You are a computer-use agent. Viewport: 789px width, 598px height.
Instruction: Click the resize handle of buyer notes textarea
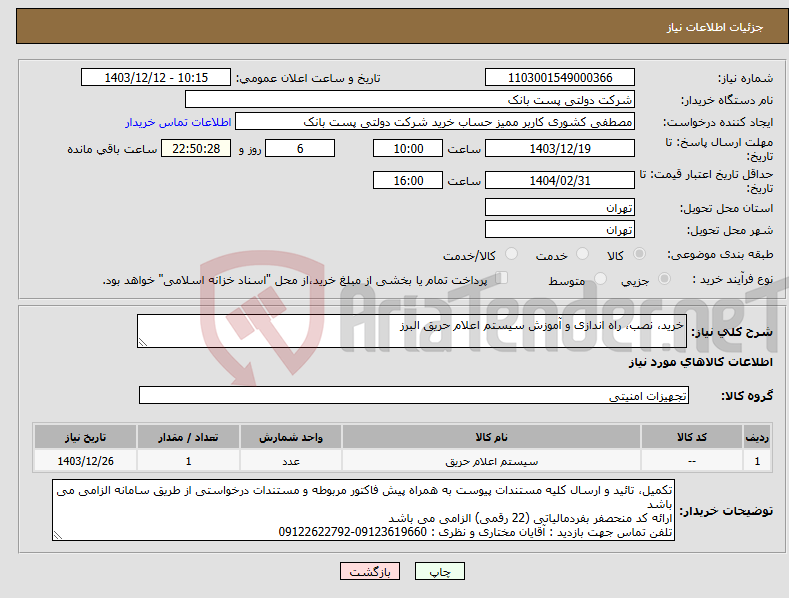(x=58, y=536)
